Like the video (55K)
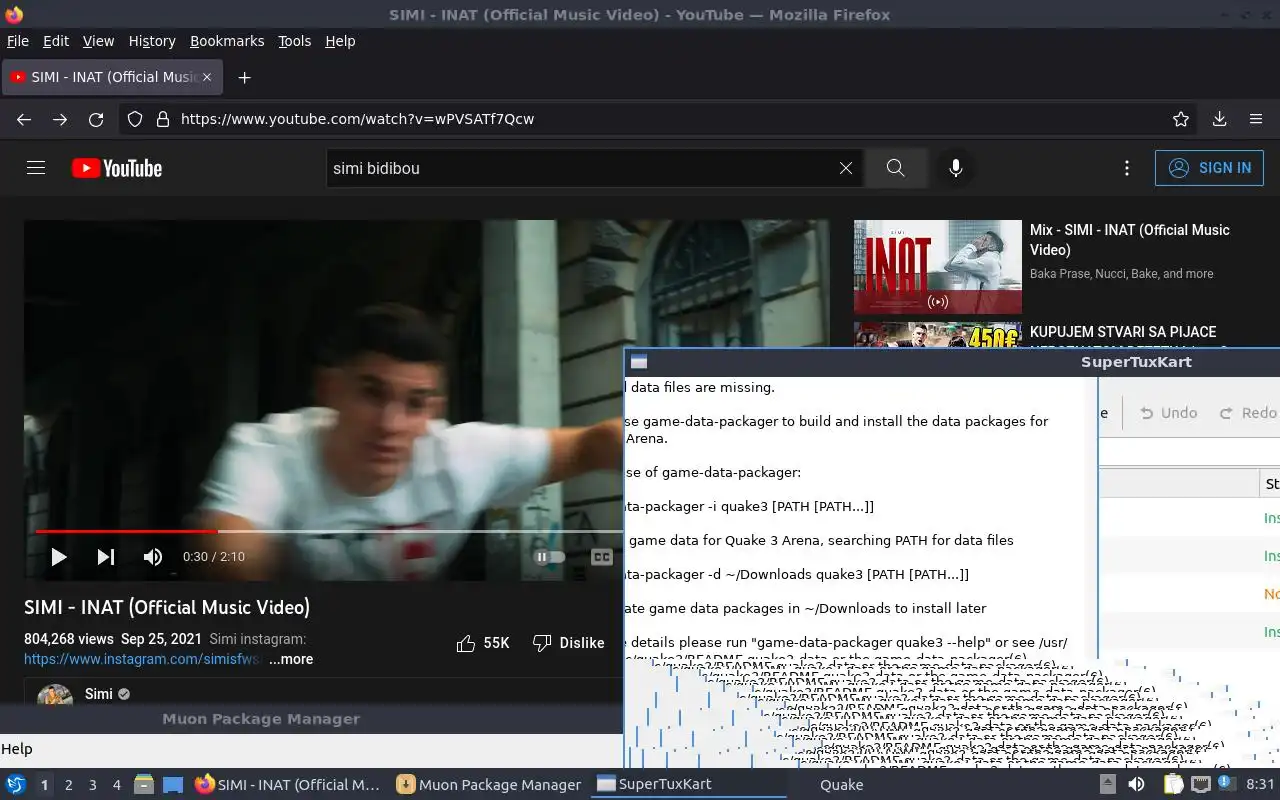 (x=483, y=643)
